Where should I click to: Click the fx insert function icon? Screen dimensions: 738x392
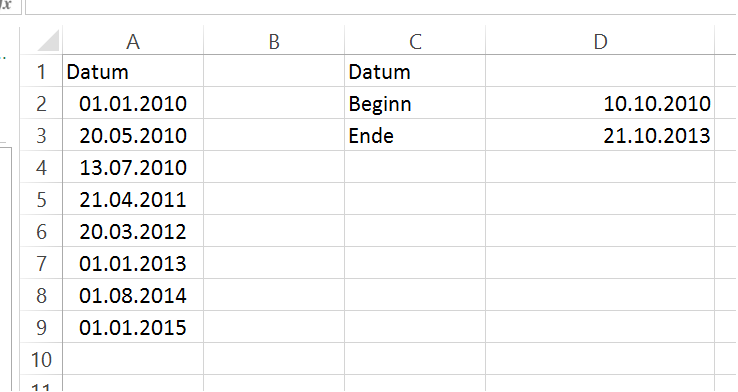pyautogui.click(x=7, y=6)
